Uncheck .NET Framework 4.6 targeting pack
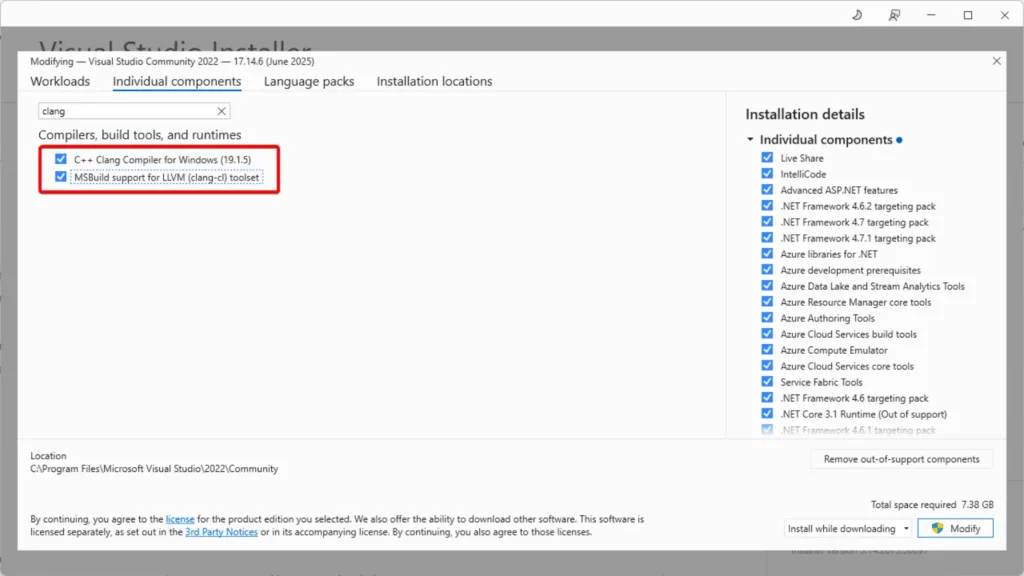The image size is (1024, 576). coord(767,398)
